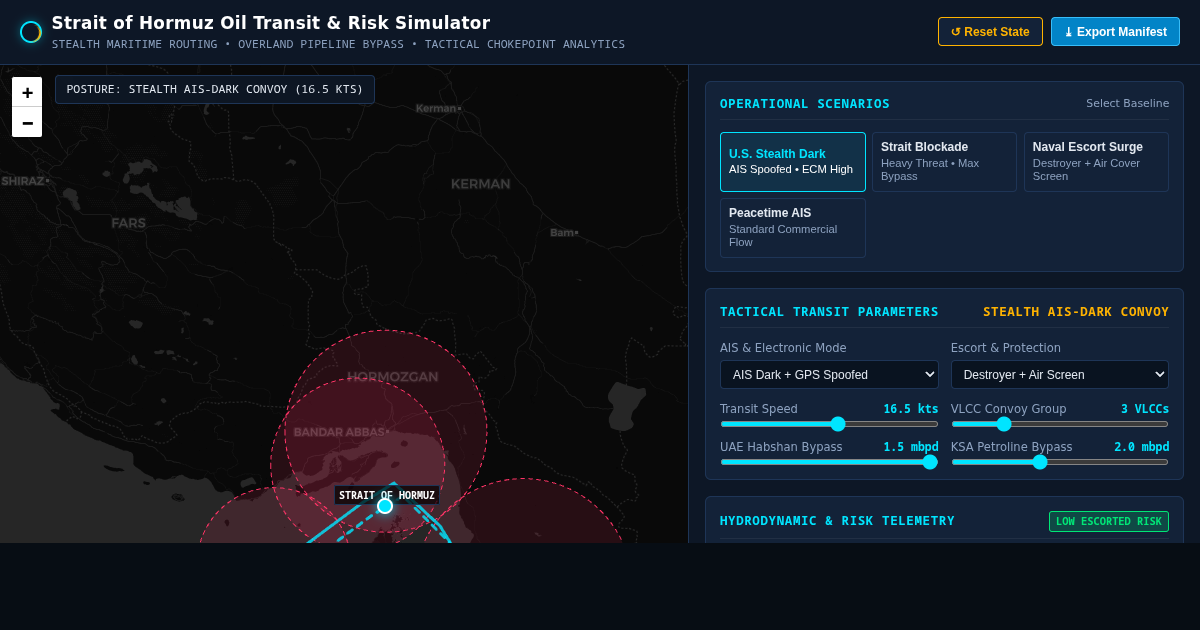Click the zoom in plus button
This screenshot has height=630, width=1200.
[27, 92]
